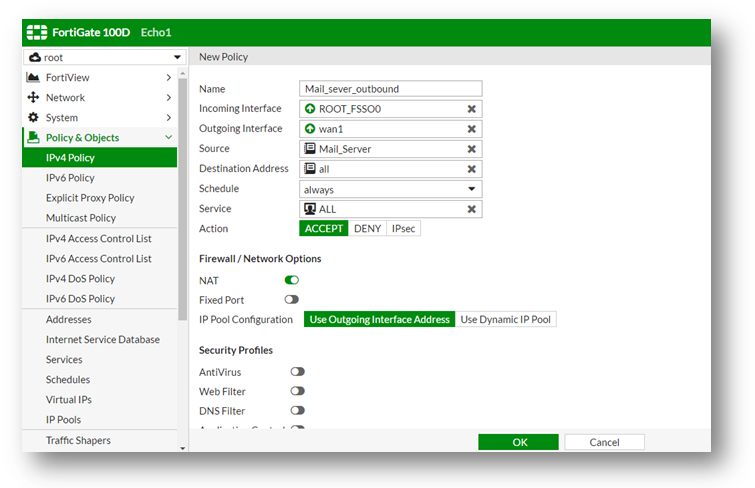This screenshot has width=755, height=488.
Task: Click the sidebar vertical scrollbar thumb
Action: pyautogui.click(x=182, y=199)
